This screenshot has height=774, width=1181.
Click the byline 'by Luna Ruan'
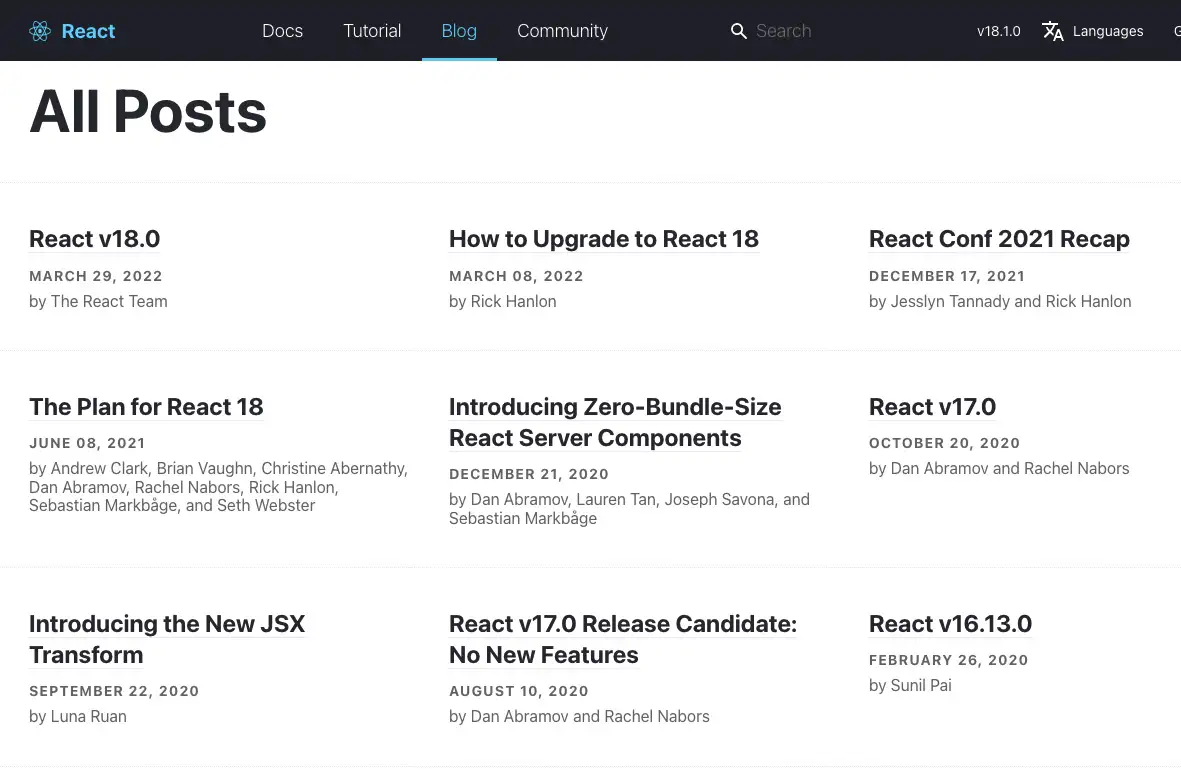tap(78, 716)
